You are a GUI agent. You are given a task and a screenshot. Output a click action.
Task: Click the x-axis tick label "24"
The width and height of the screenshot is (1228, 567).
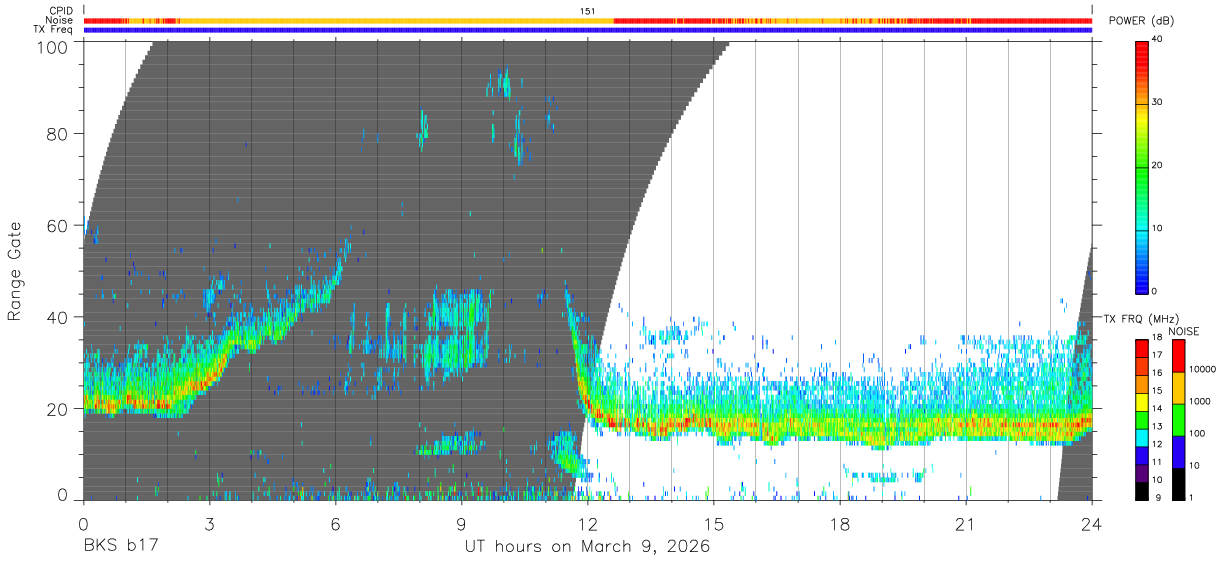1091,523
